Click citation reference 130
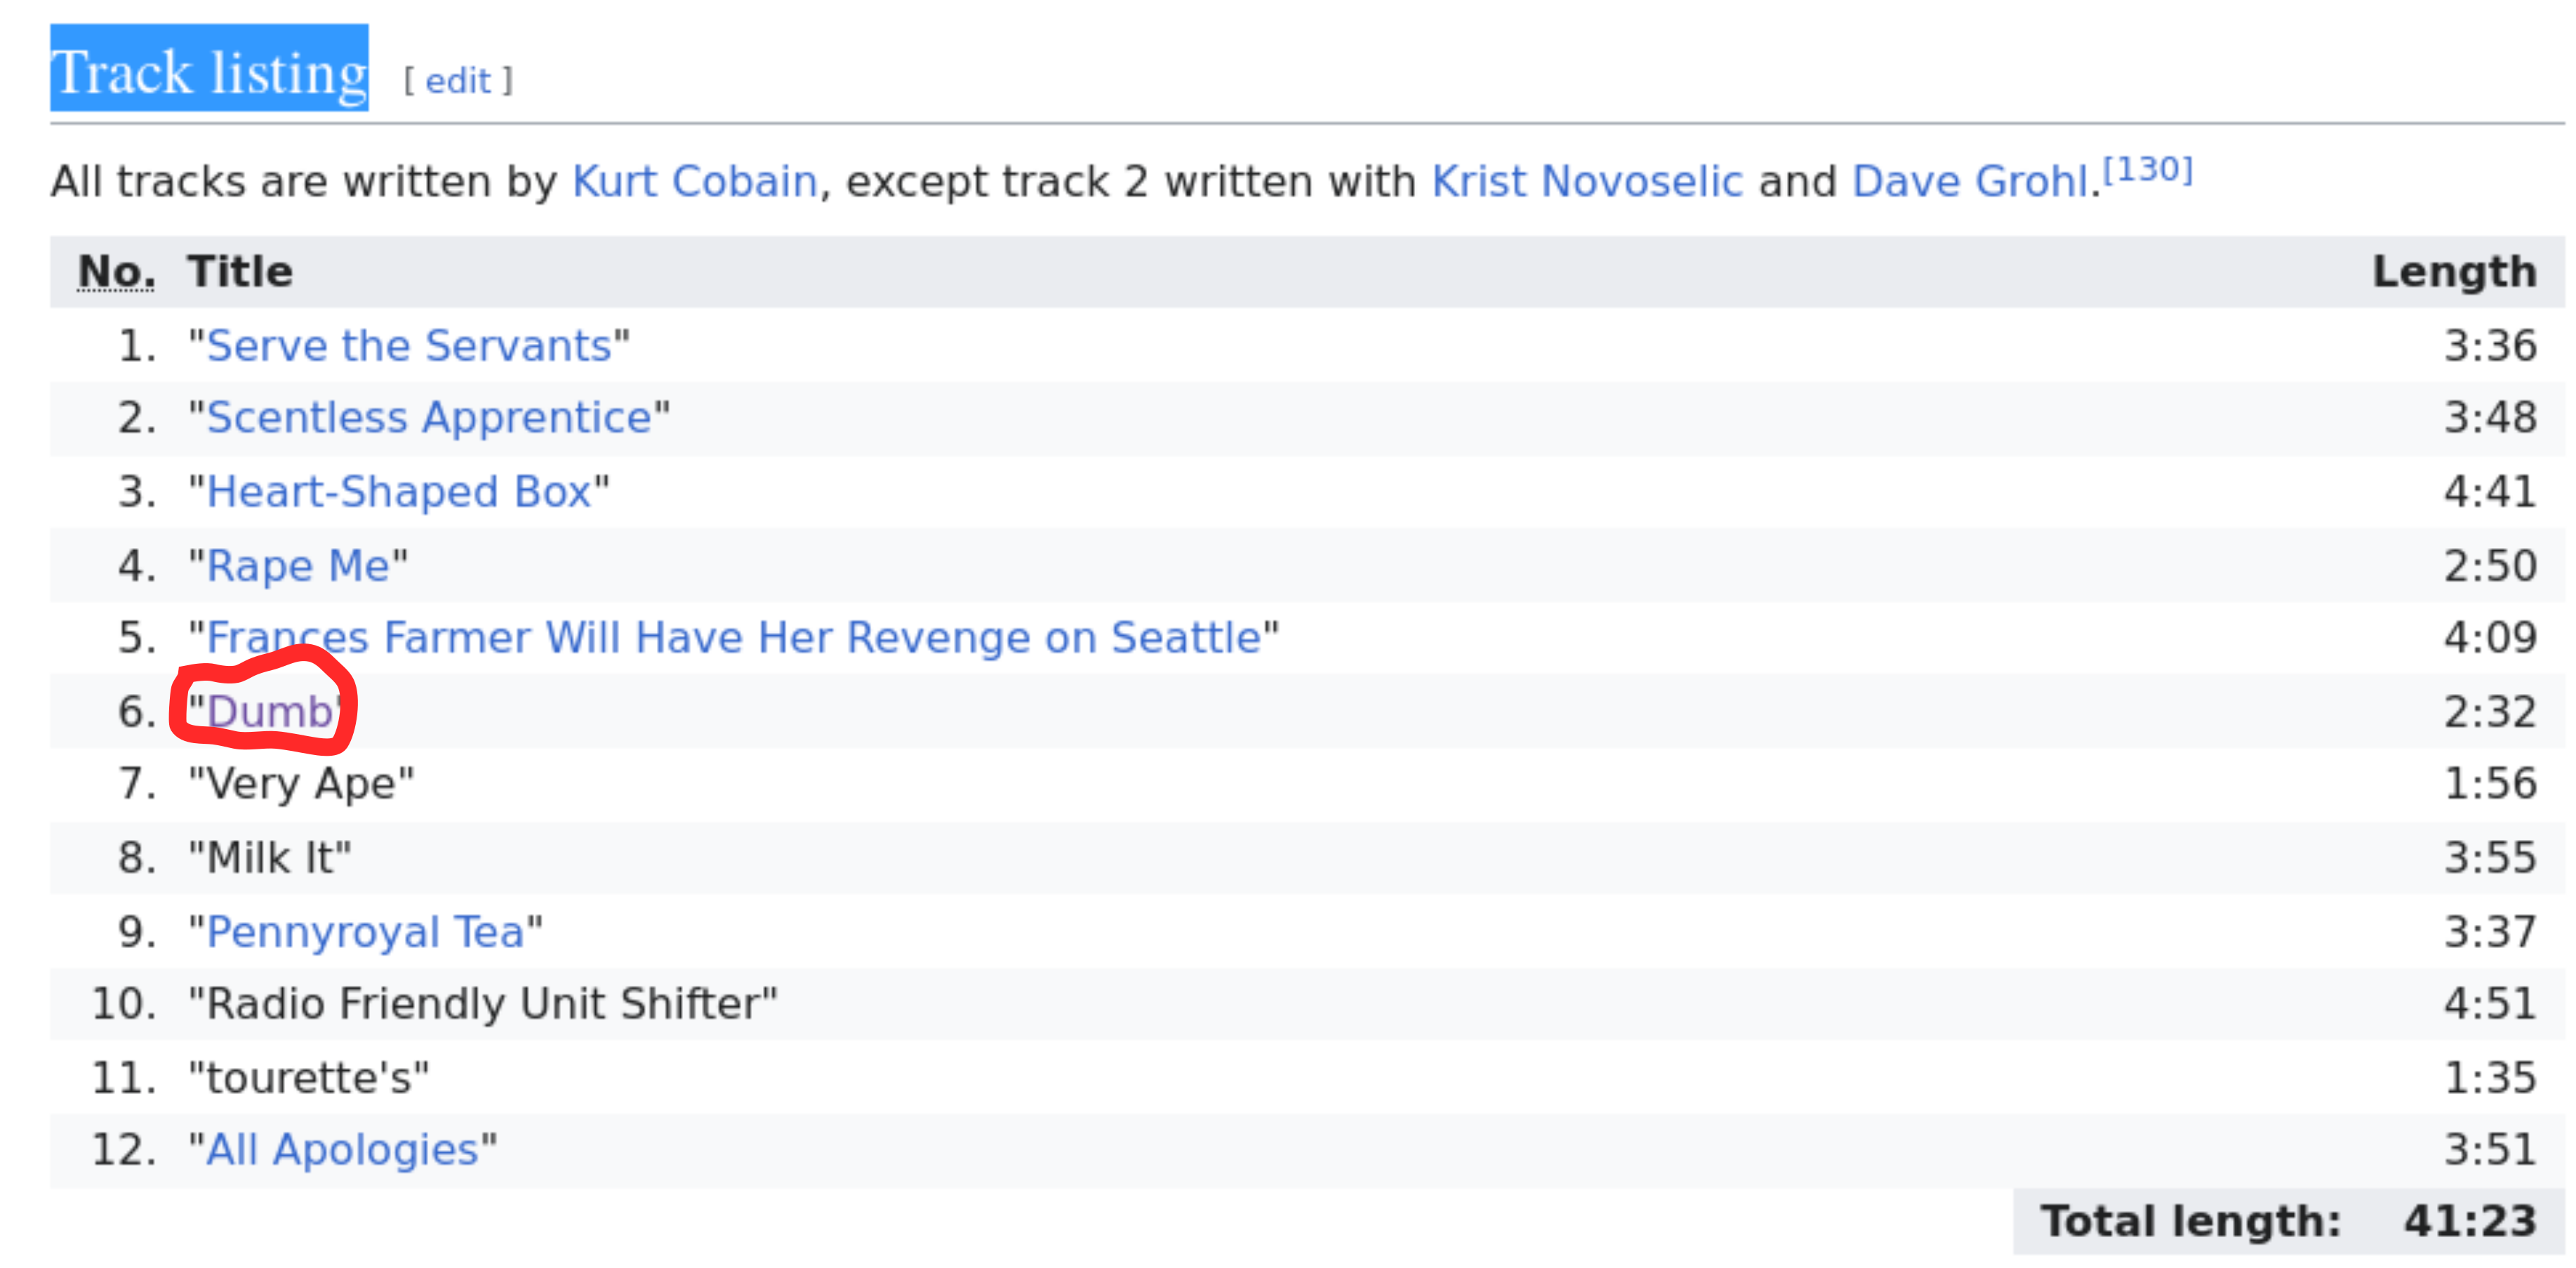 tap(2147, 170)
